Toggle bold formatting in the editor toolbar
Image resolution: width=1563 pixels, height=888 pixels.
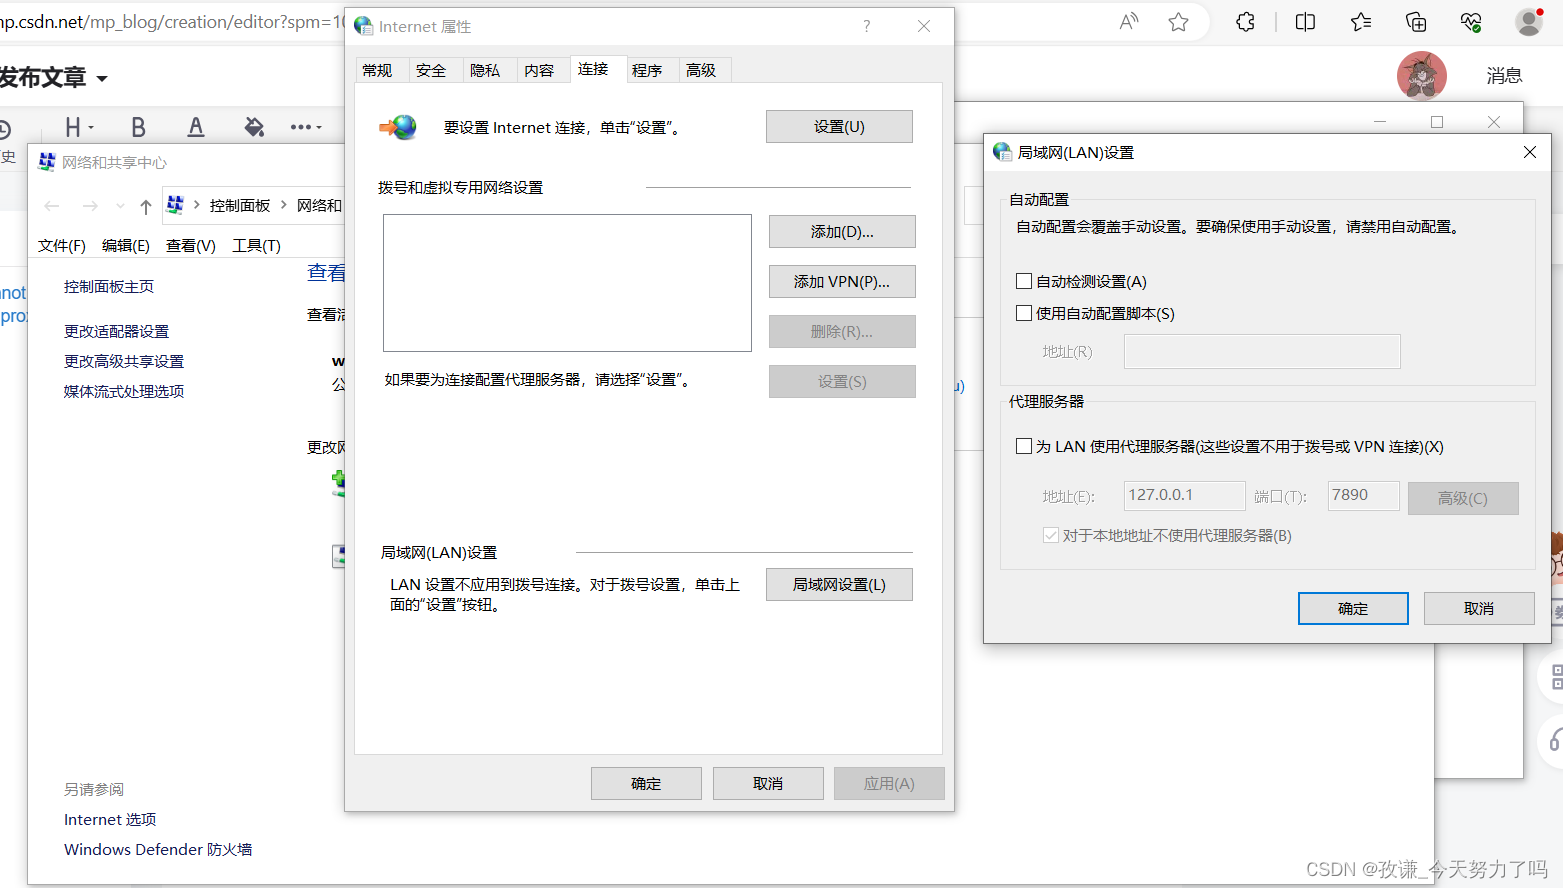[139, 126]
